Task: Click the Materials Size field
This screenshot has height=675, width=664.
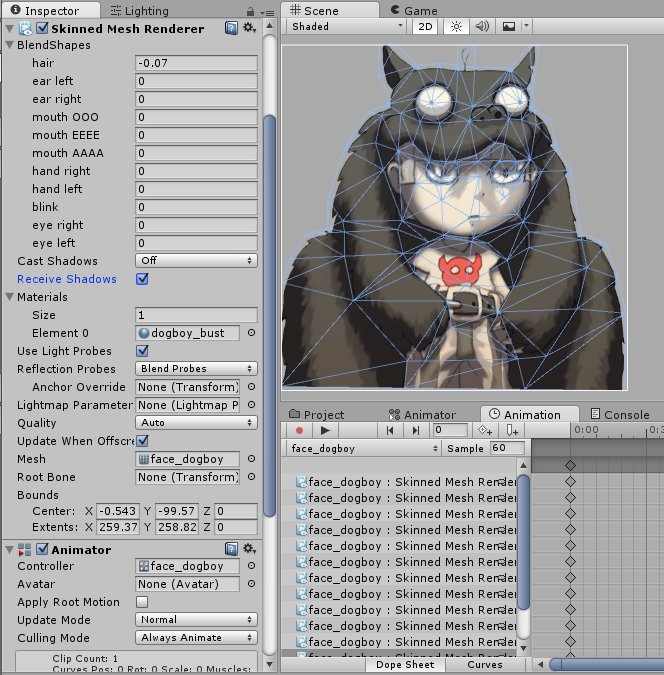Action: pos(196,315)
